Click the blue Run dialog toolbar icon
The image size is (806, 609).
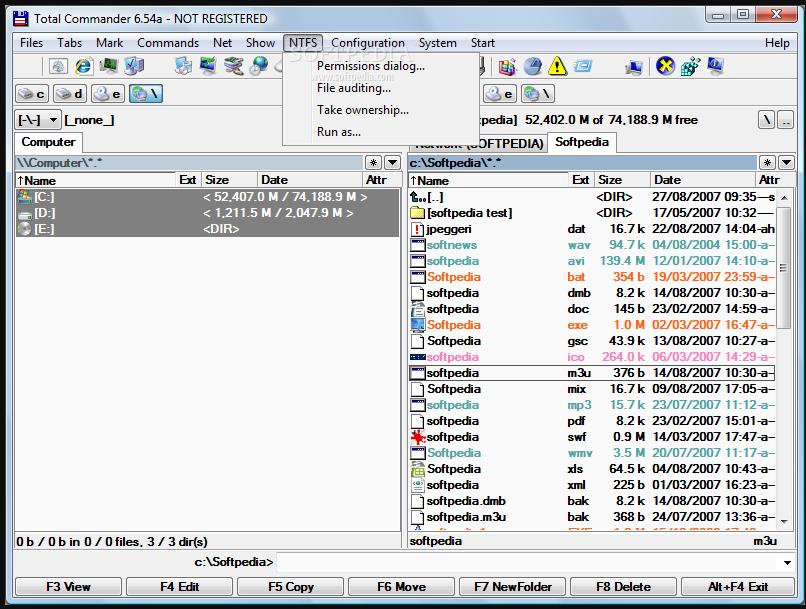tap(582, 66)
